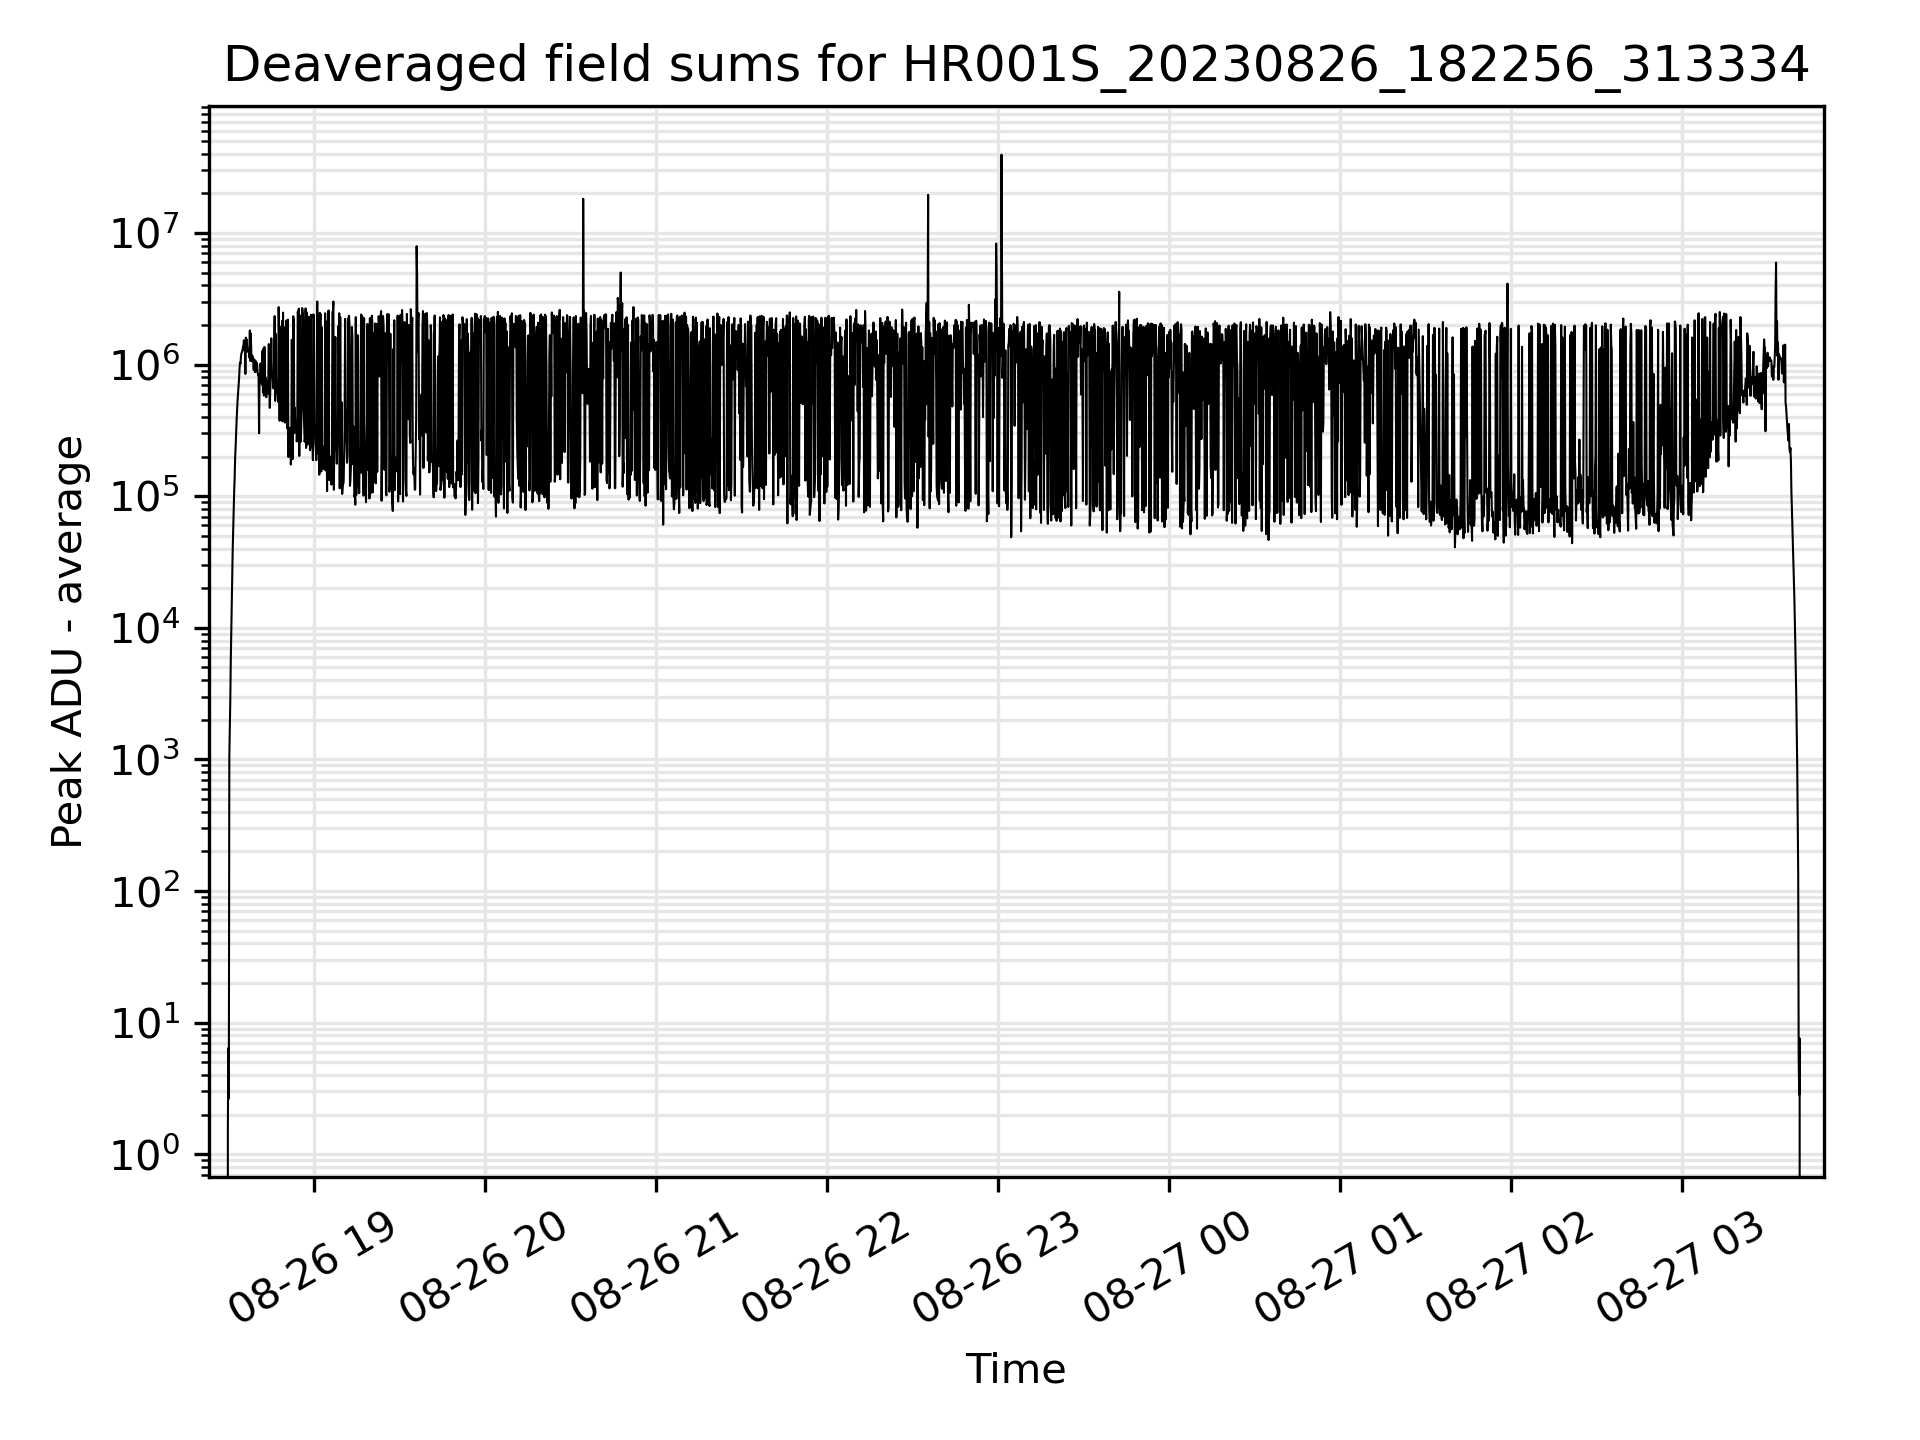Click the x-axis label 'Time'
Screen dimensions: 1920x1440
1015,1369
